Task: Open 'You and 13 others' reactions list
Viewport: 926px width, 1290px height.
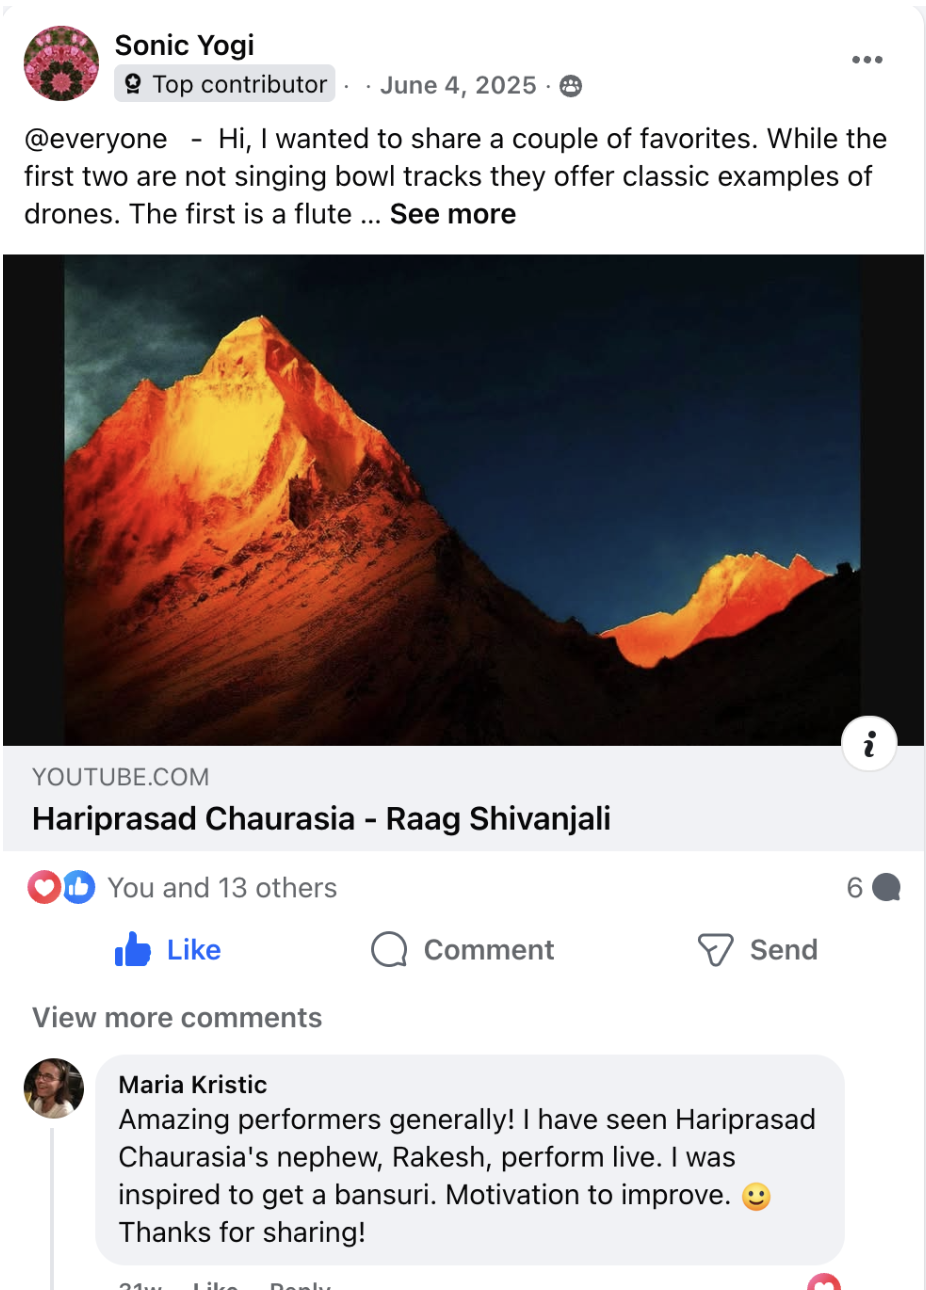Action: point(222,888)
